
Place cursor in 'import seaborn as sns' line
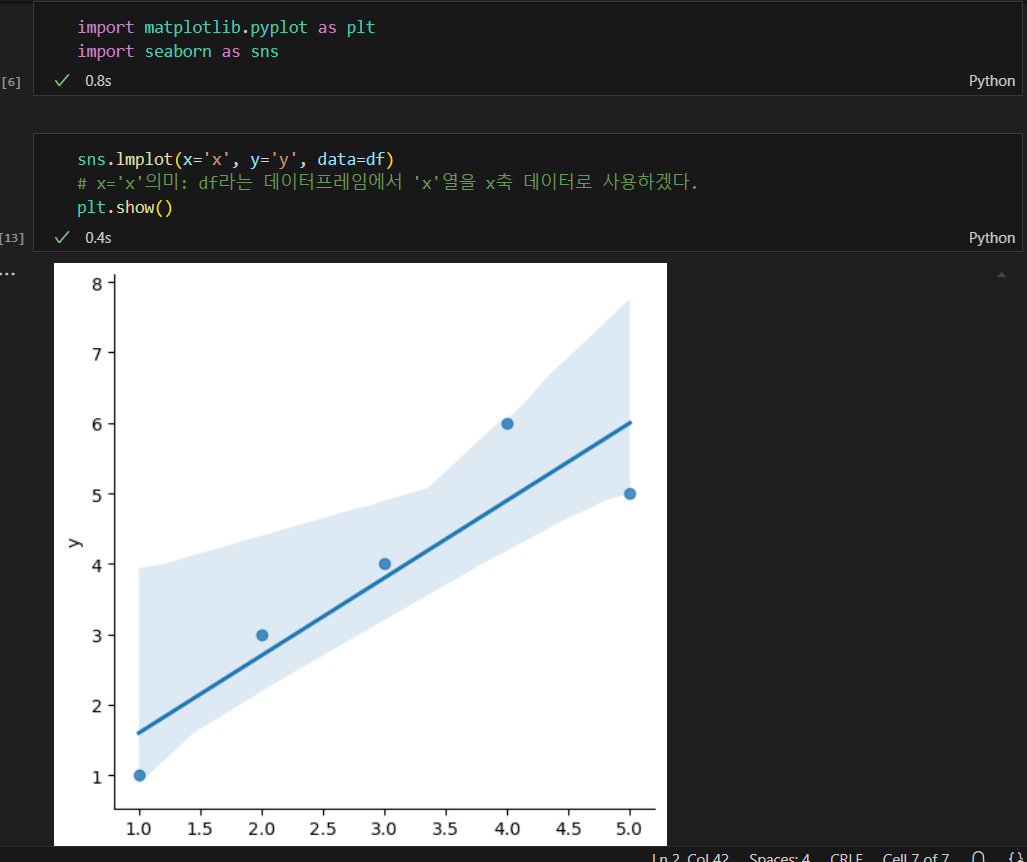pyautogui.click(x=178, y=51)
